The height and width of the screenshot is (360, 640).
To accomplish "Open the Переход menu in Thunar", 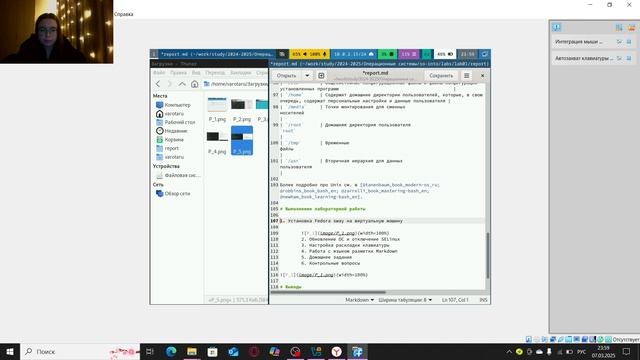I will click(215, 73).
